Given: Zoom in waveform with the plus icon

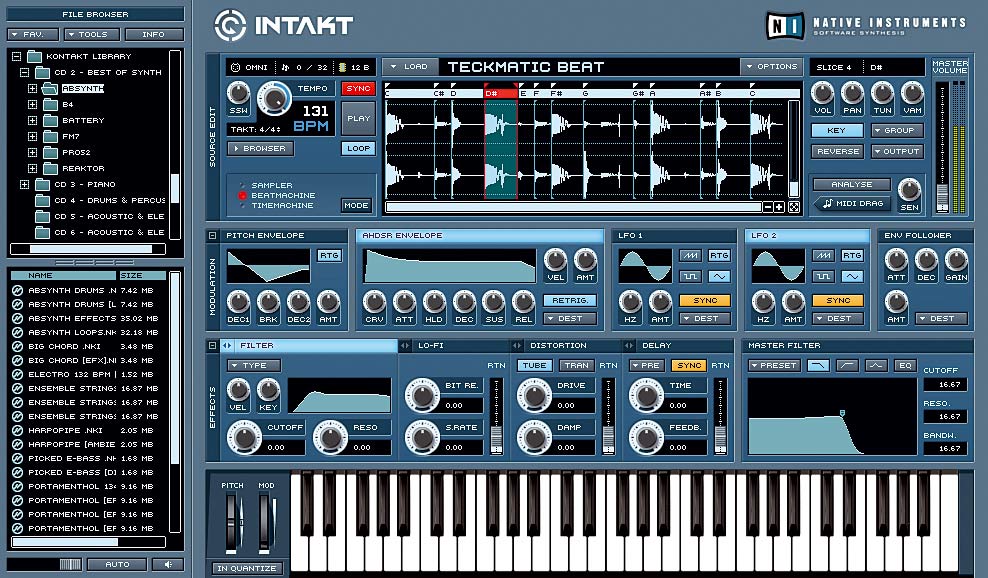Looking at the screenshot, I should [779, 207].
